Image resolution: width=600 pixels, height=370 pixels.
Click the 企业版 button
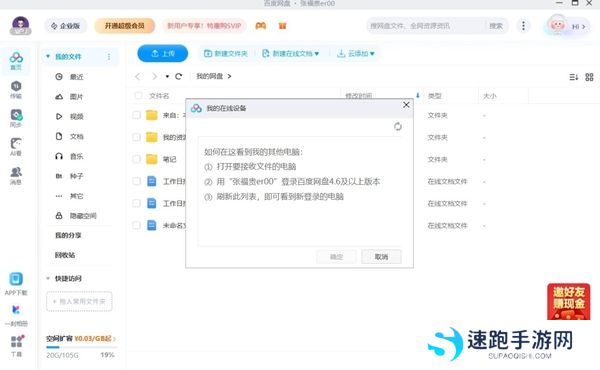coord(66,26)
